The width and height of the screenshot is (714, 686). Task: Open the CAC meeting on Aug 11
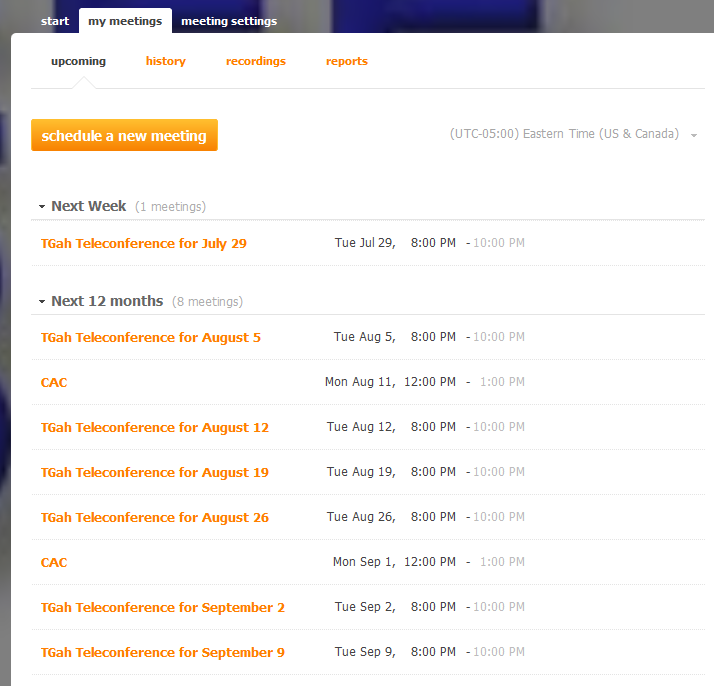click(54, 382)
